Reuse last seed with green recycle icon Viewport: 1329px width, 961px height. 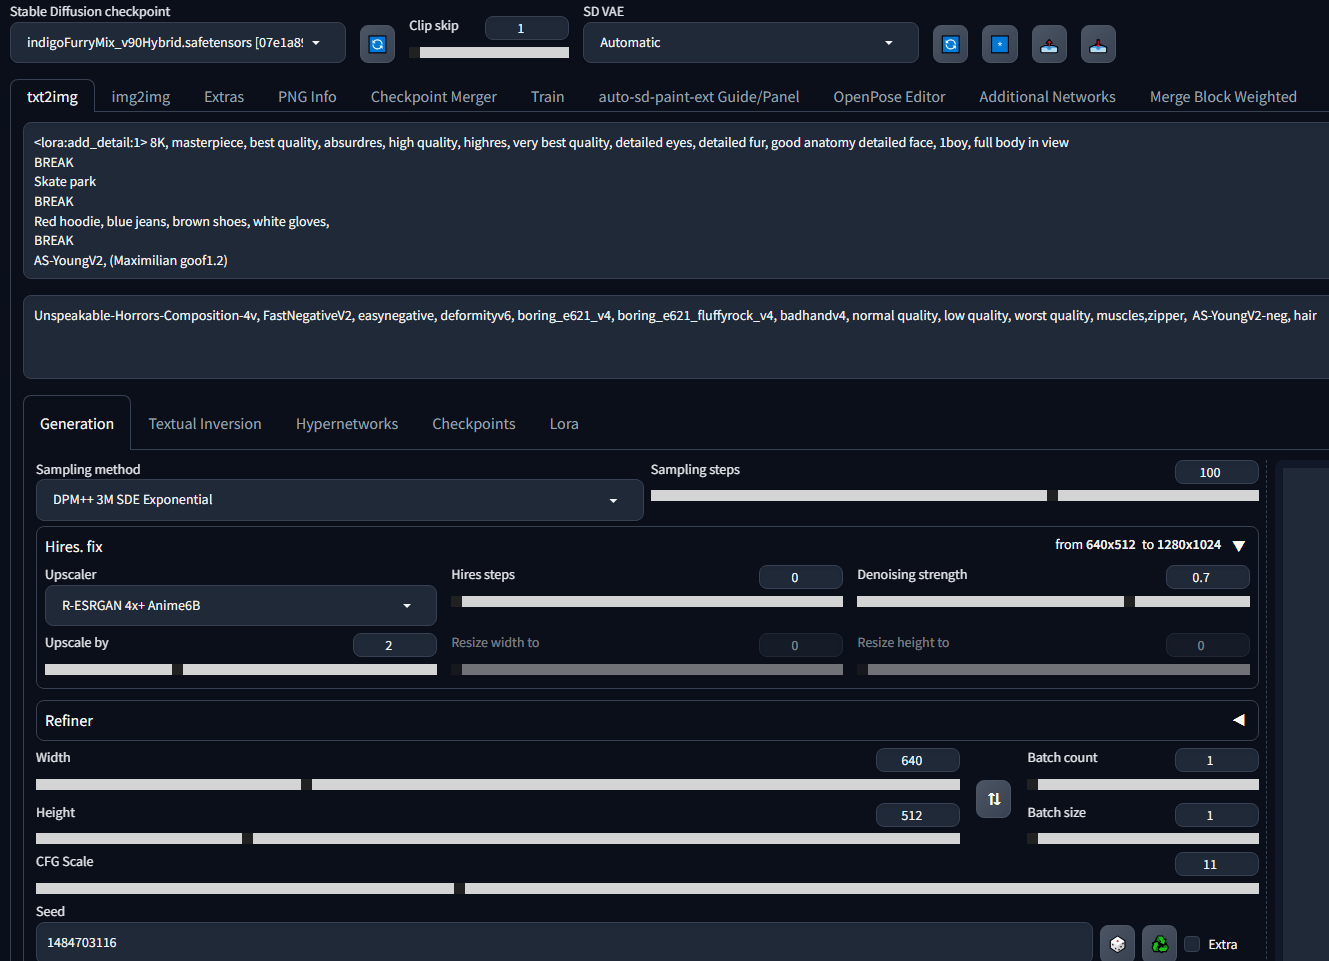coord(1159,943)
